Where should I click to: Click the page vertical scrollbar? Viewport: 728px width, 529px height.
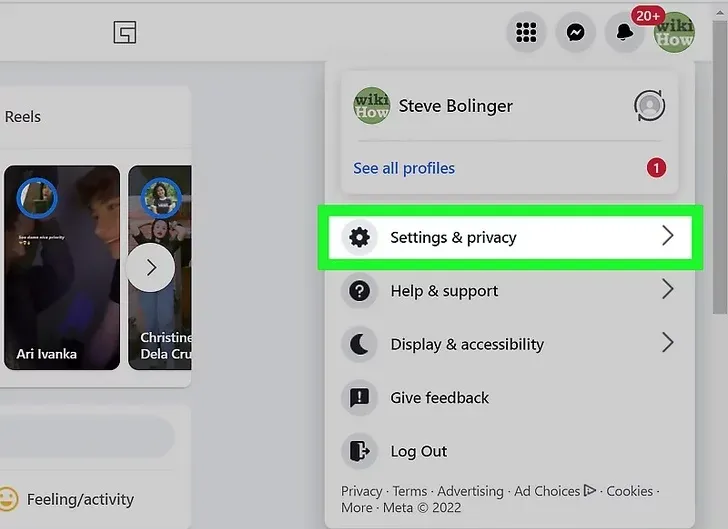720,167
